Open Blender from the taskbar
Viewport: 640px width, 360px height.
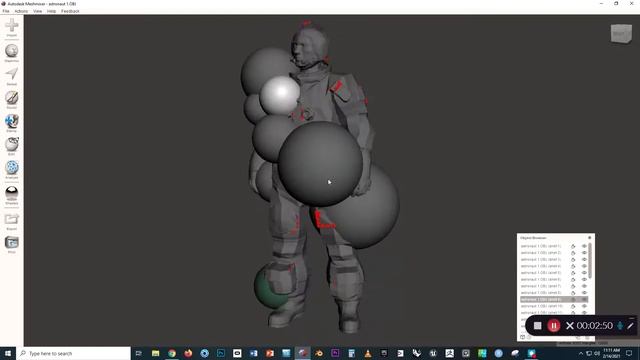click(x=319, y=353)
